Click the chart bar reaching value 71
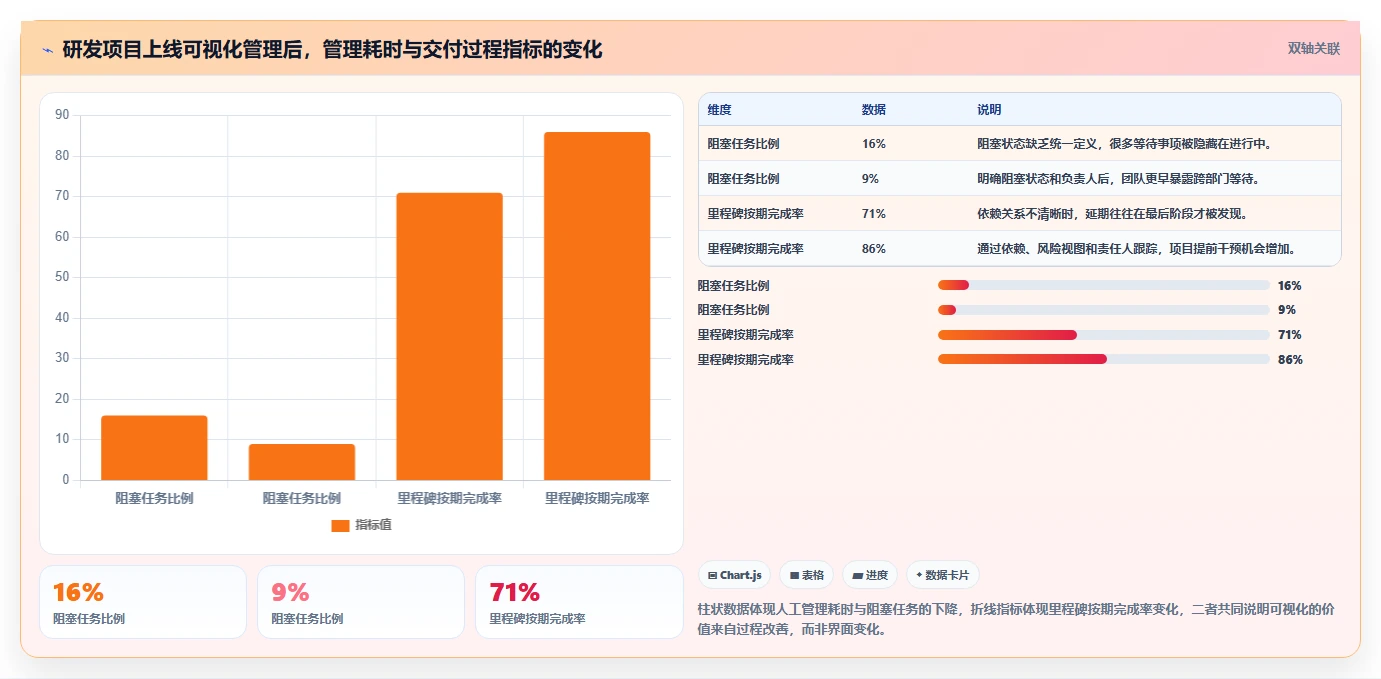1381x679 pixels. (x=449, y=336)
